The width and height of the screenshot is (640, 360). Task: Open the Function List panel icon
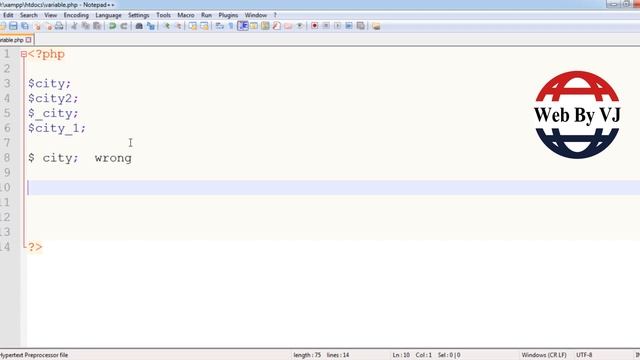276,26
